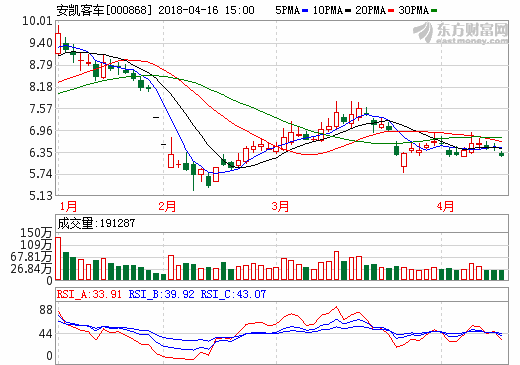Viewport: 520px width, 365px height.
Task: Click the green 30PMA legend swatch
Action: point(434,11)
